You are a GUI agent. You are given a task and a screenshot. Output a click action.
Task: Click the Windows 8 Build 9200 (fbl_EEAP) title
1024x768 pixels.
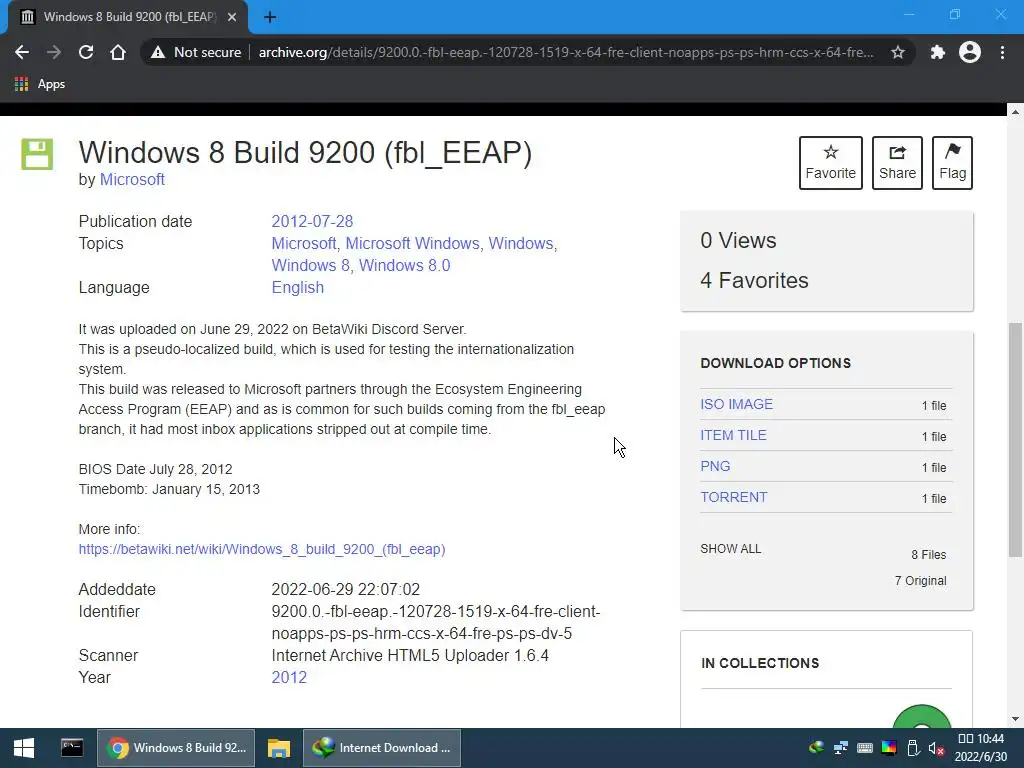[x=305, y=153]
